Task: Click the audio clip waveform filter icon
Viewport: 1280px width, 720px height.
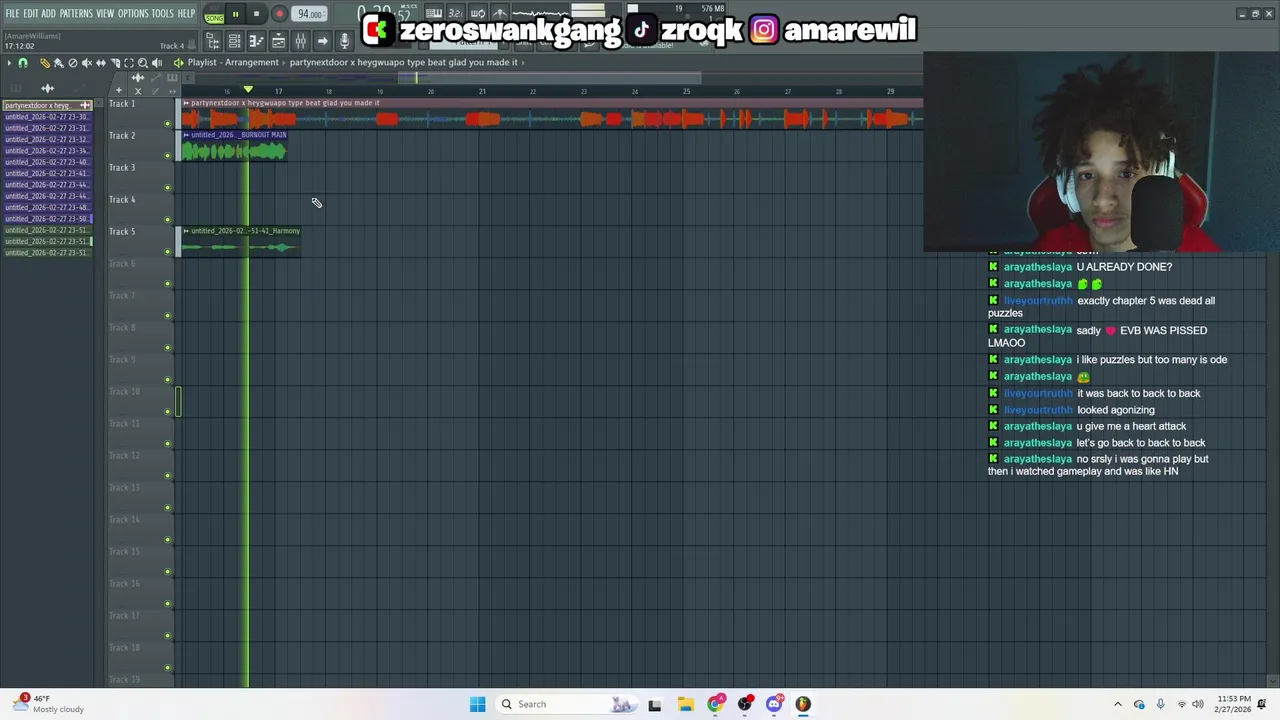Action: (139, 78)
